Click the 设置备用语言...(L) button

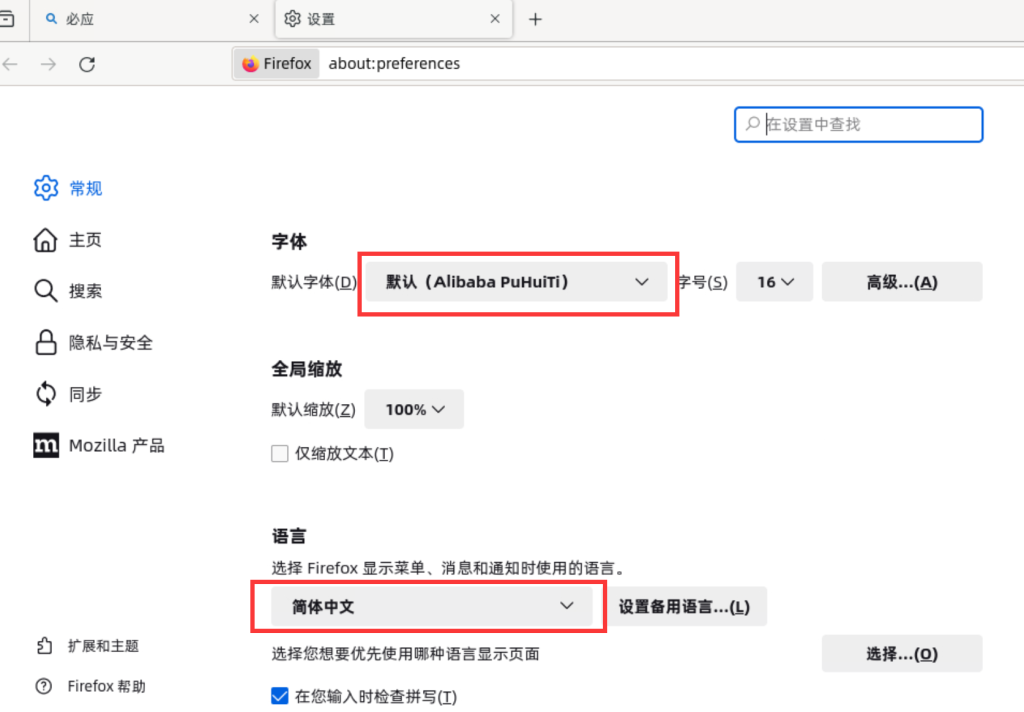click(x=684, y=607)
